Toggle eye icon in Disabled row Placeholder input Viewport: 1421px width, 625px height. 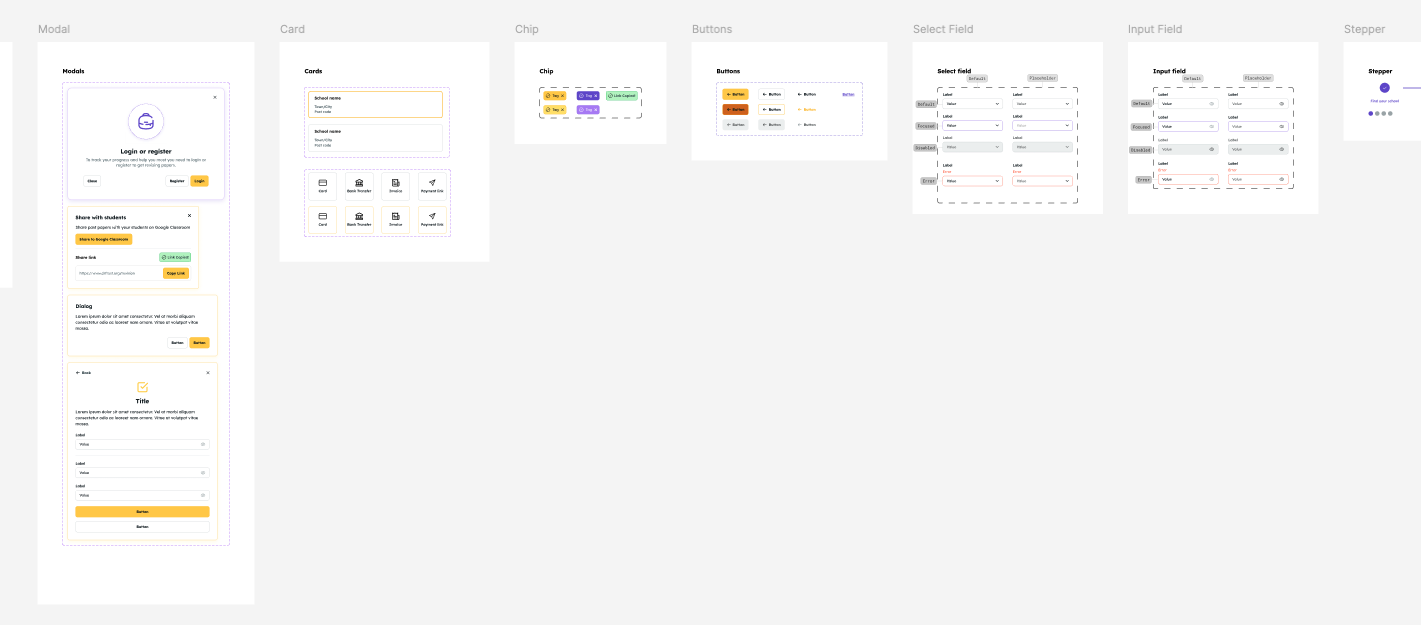click(x=1282, y=149)
